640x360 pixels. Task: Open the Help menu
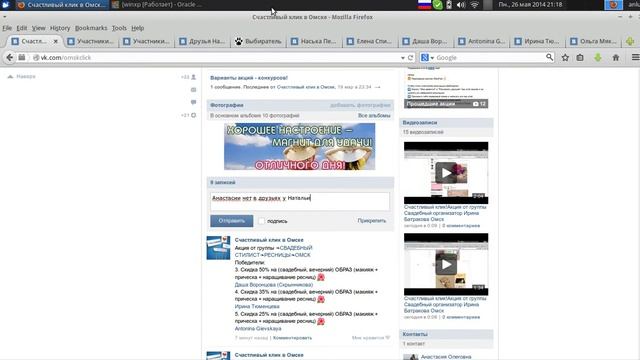(138, 28)
